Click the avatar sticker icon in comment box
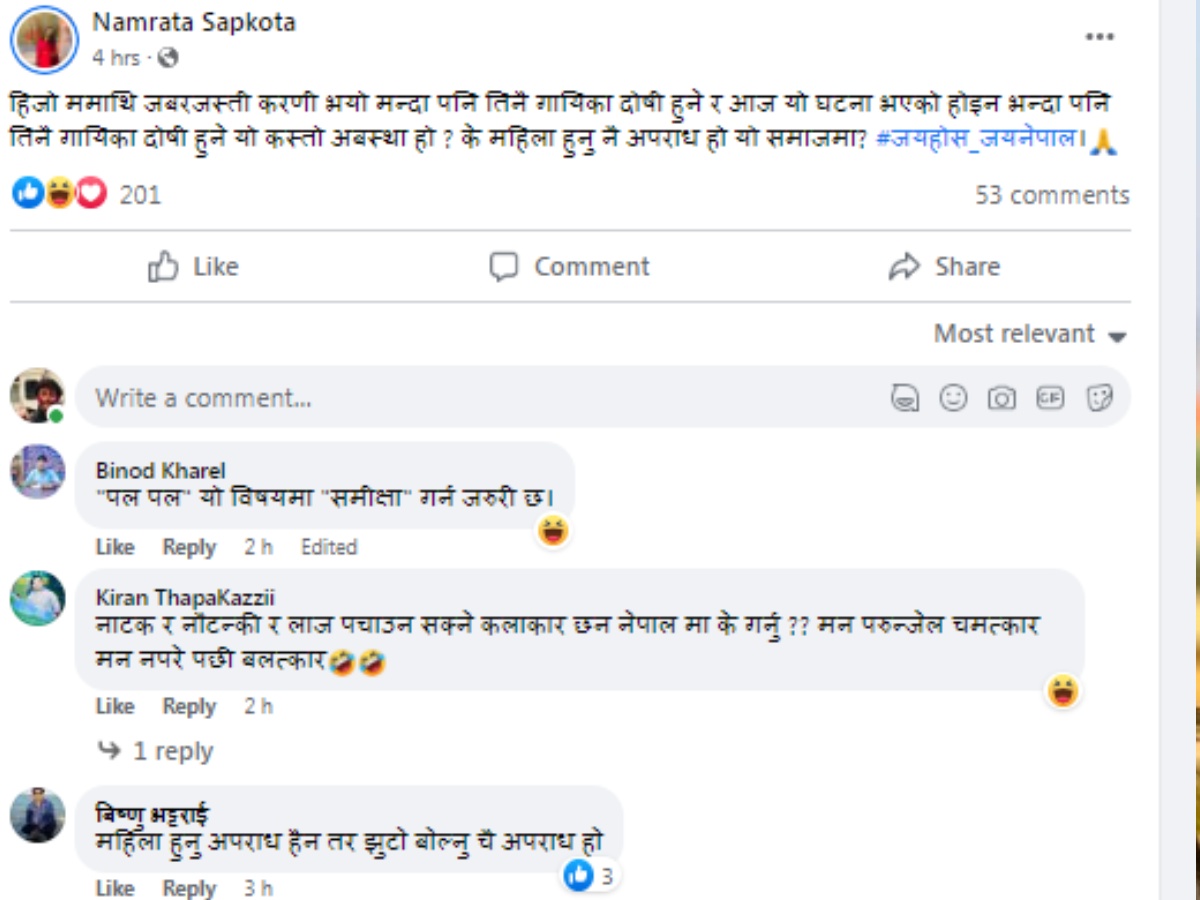This screenshot has height=900, width=1200. (905, 398)
